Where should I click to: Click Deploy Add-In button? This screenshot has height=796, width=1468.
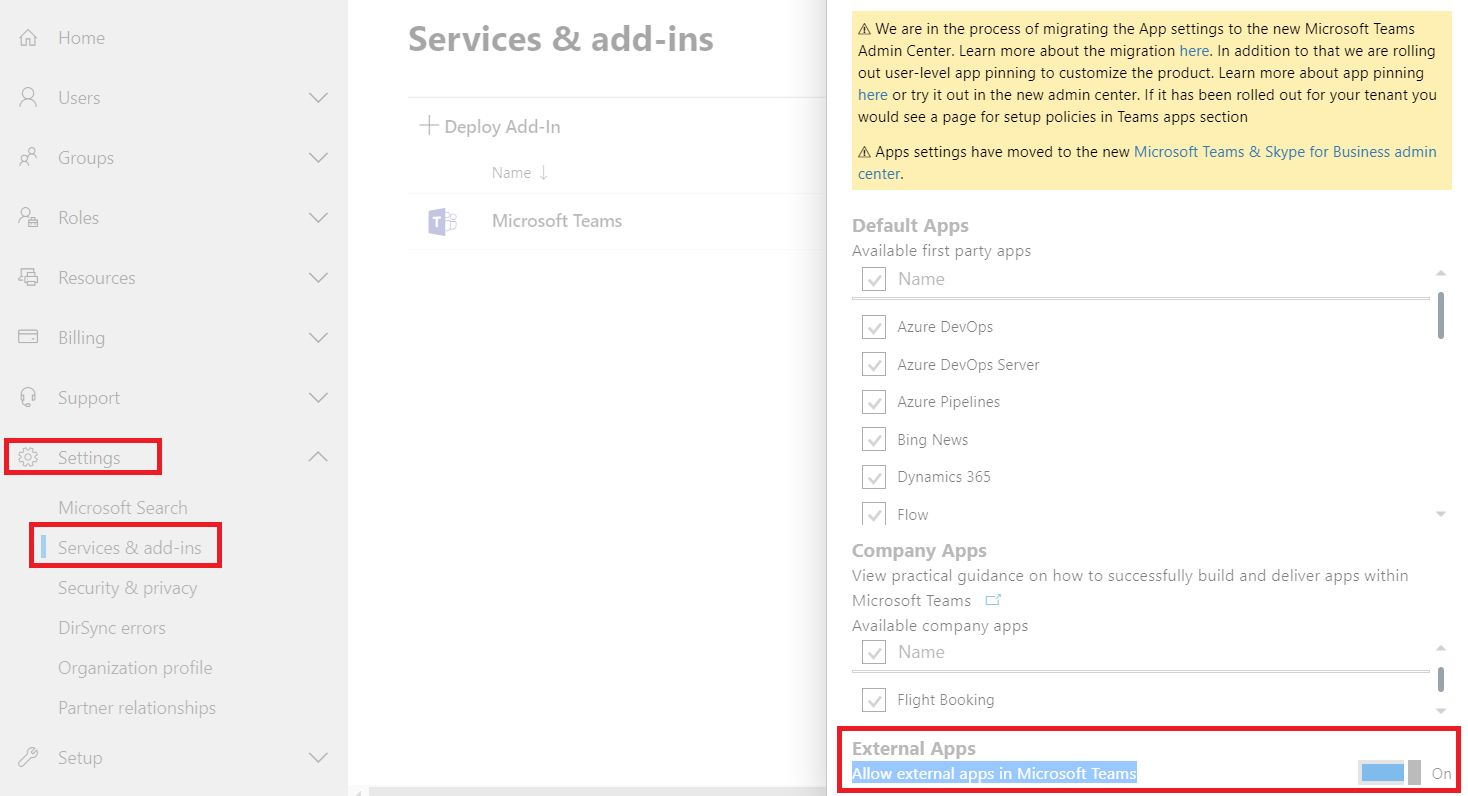point(490,127)
